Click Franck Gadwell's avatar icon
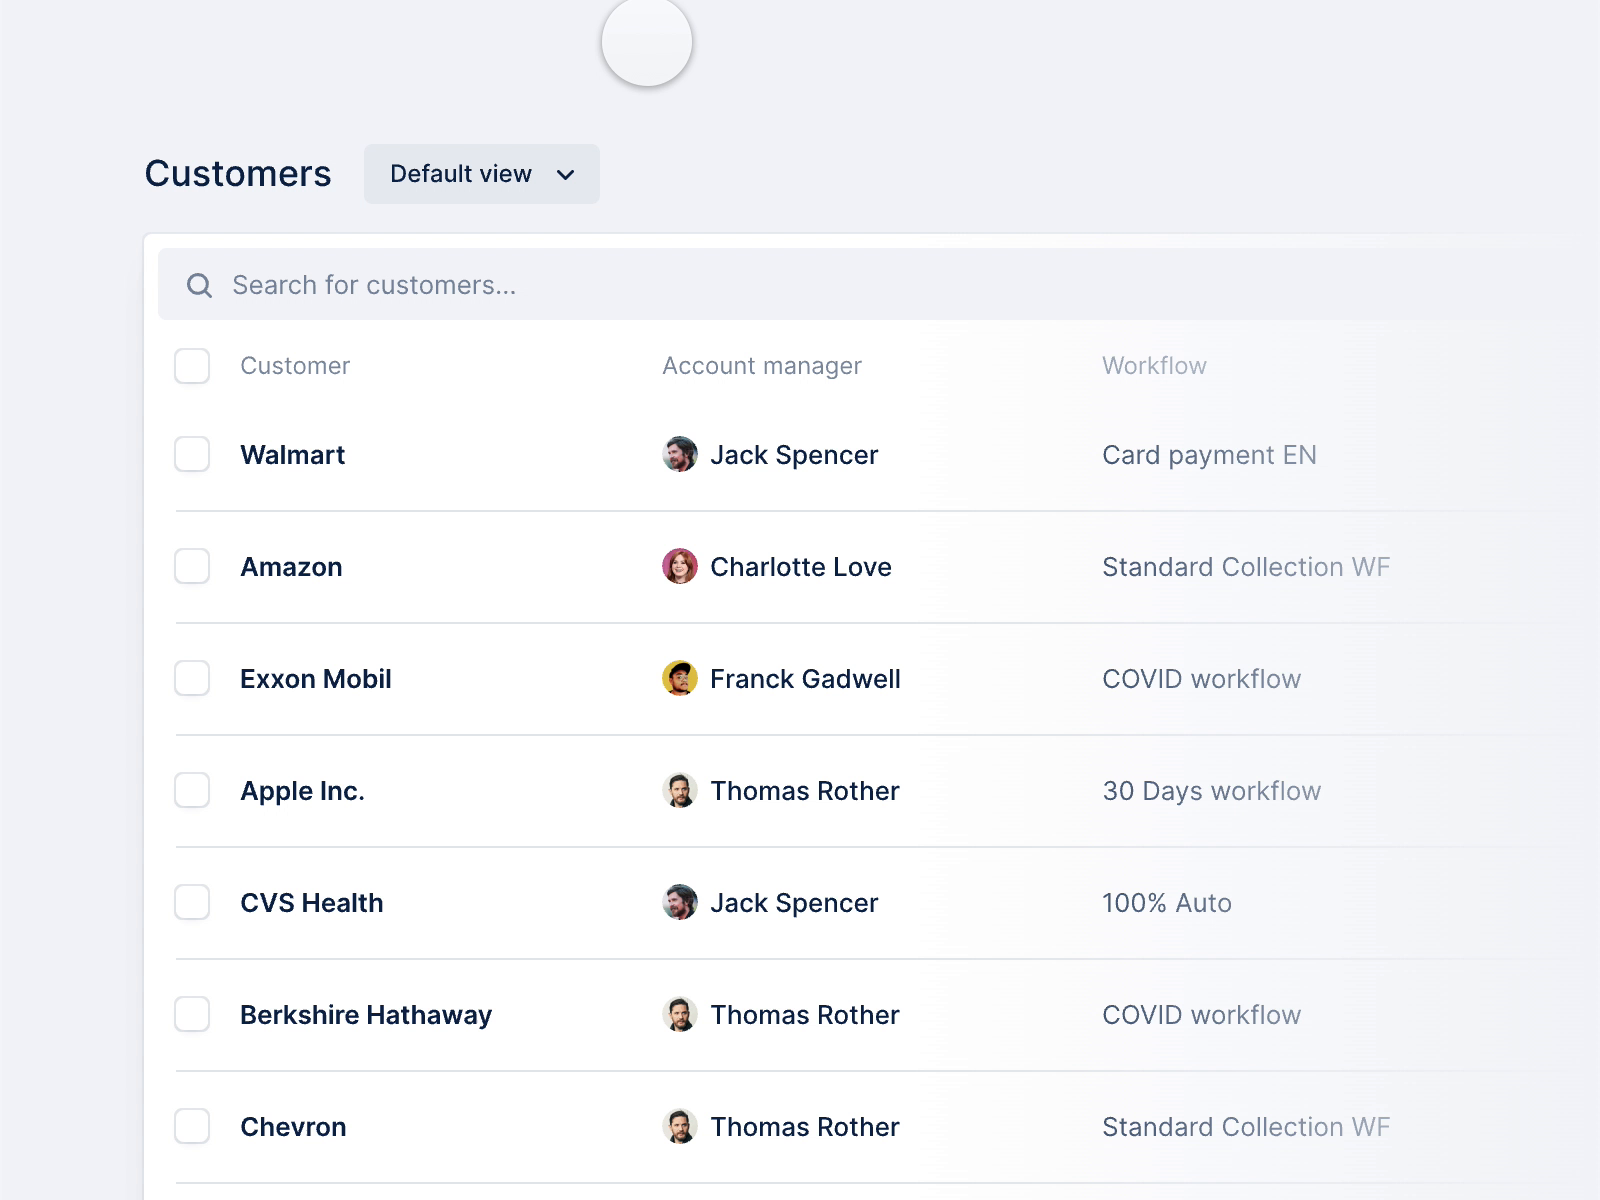This screenshot has height=1200, width=1600. (680, 678)
